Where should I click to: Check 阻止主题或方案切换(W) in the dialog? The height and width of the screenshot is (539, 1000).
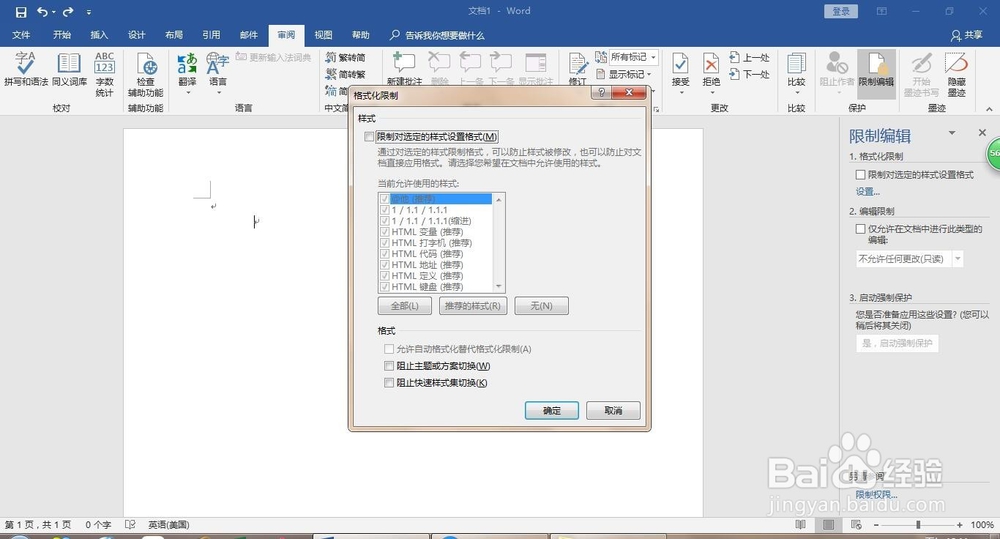(x=389, y=365)
